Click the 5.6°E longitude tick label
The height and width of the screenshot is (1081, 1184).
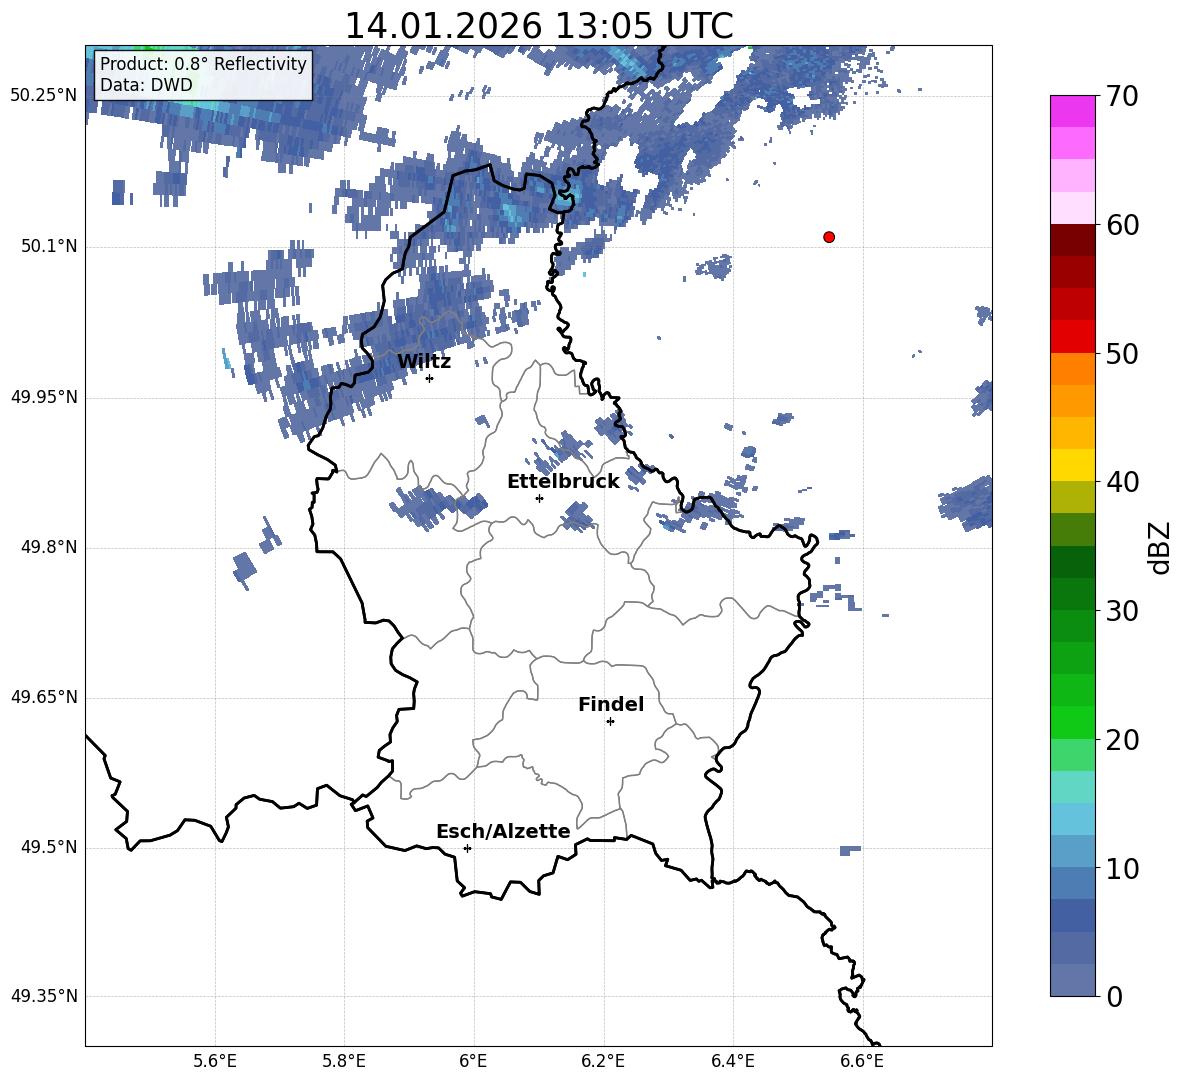pyautogui.click(x=214, y=1061)
